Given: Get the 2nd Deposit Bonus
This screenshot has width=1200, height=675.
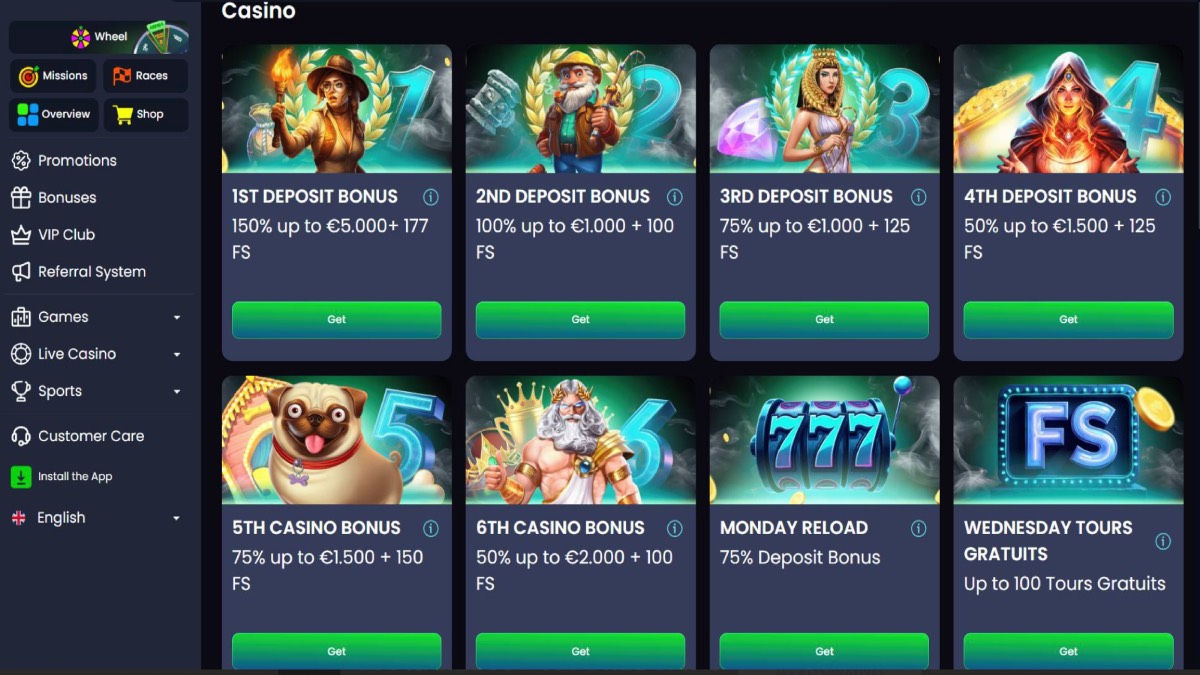Looking at the screenshot, I should (580, 320).
